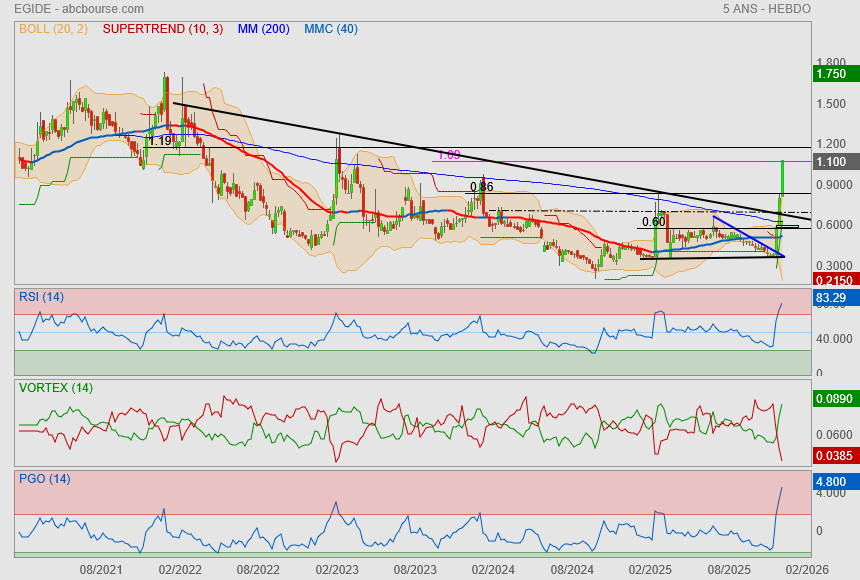Image resolution: width=860 pixels, height=580 pixels.
Task: Click the red 0.2150 price tag
Action: click(x=832, y=281)
